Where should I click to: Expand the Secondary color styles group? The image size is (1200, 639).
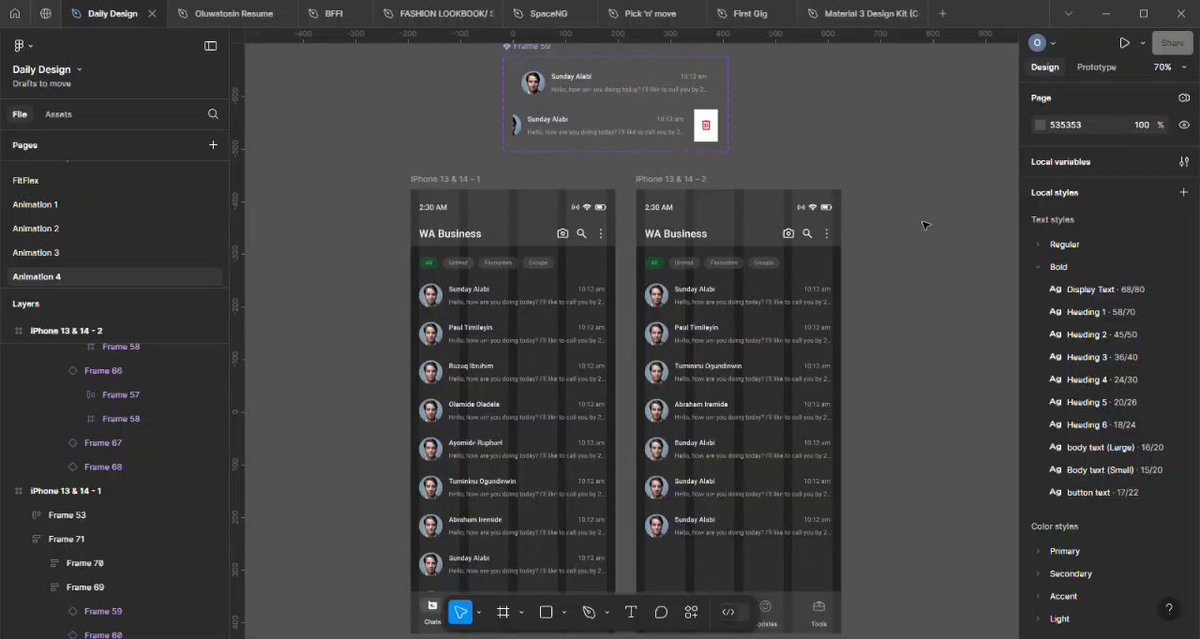1037,574
